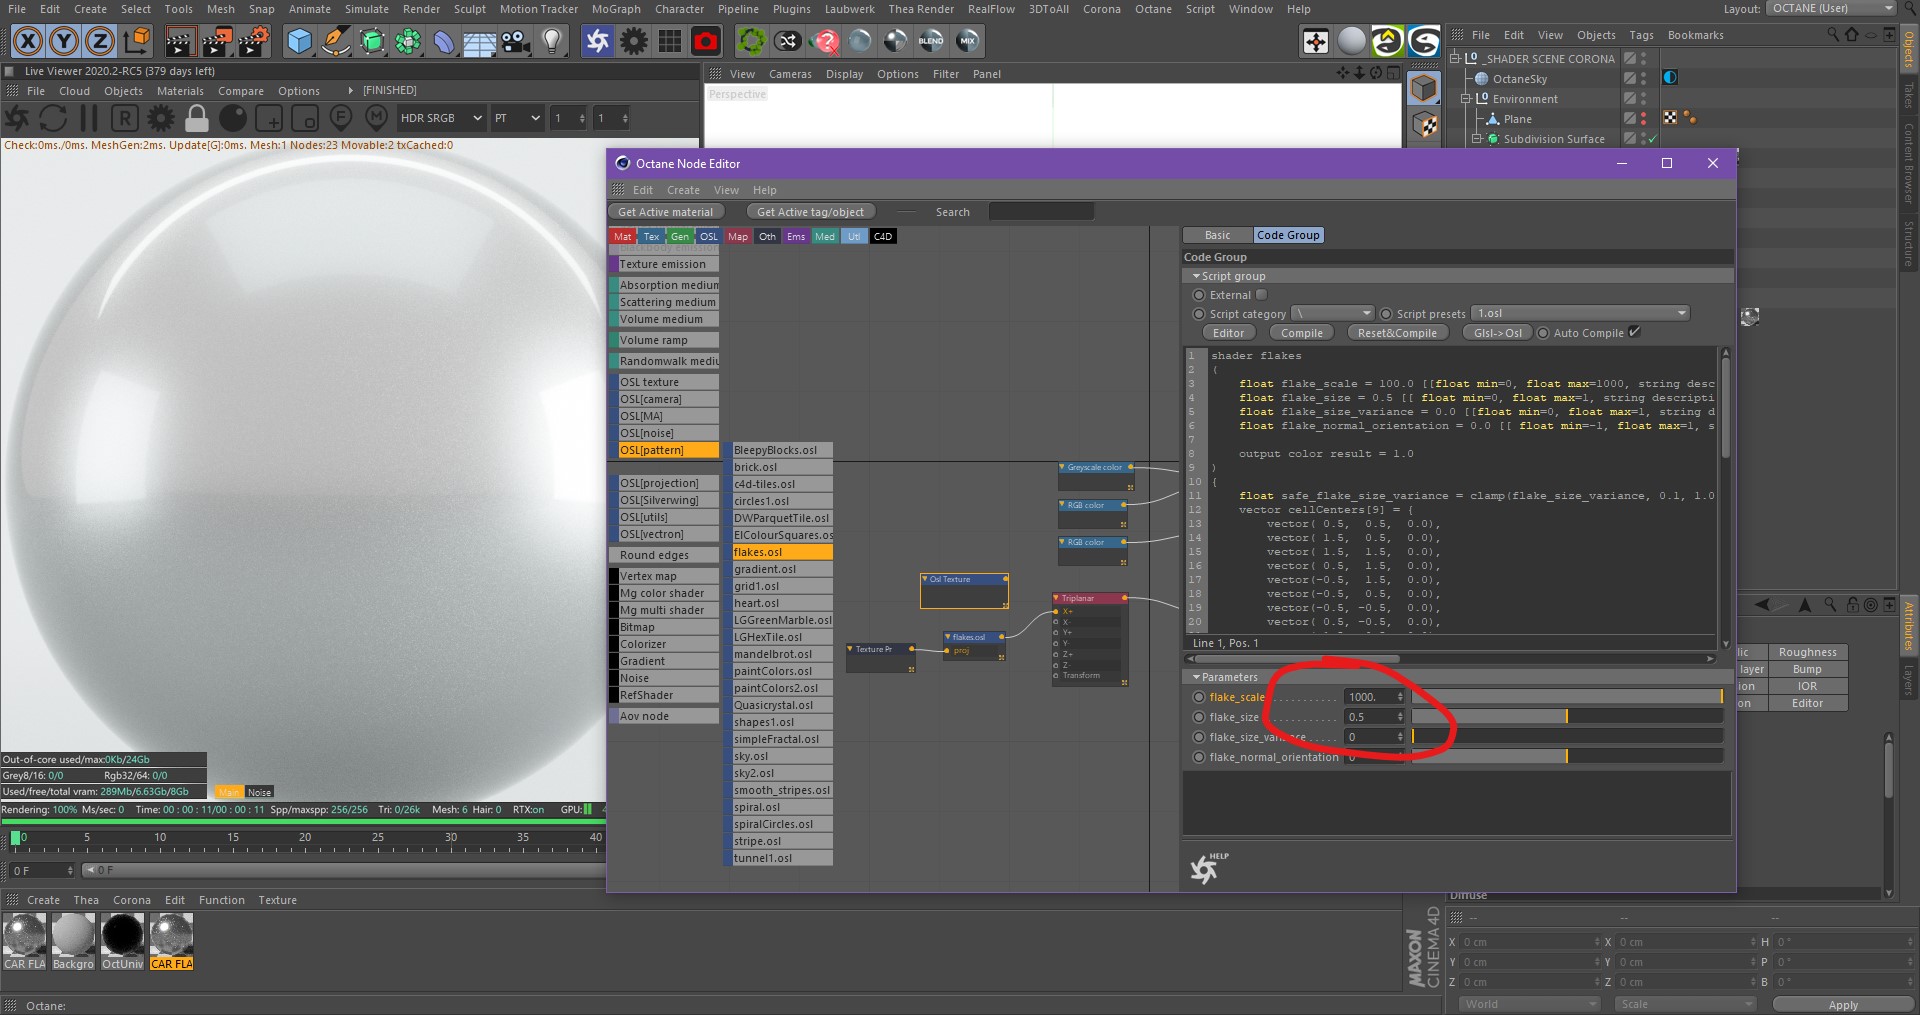Collapse the Script group section
Screen dimensions: 1920x1015
[1196, 276]
